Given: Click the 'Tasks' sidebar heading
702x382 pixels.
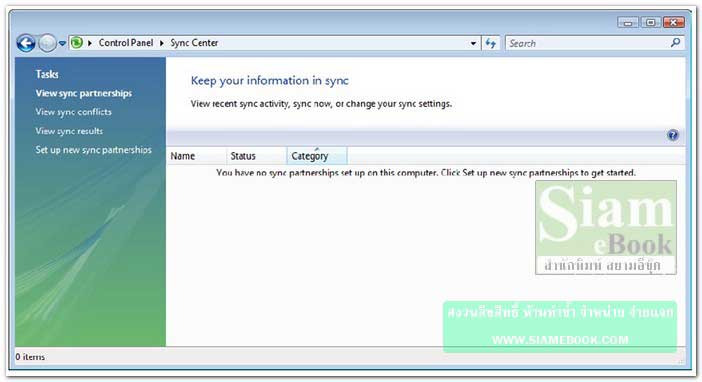Looking at the screenshot, I should [x=47, y=74].
